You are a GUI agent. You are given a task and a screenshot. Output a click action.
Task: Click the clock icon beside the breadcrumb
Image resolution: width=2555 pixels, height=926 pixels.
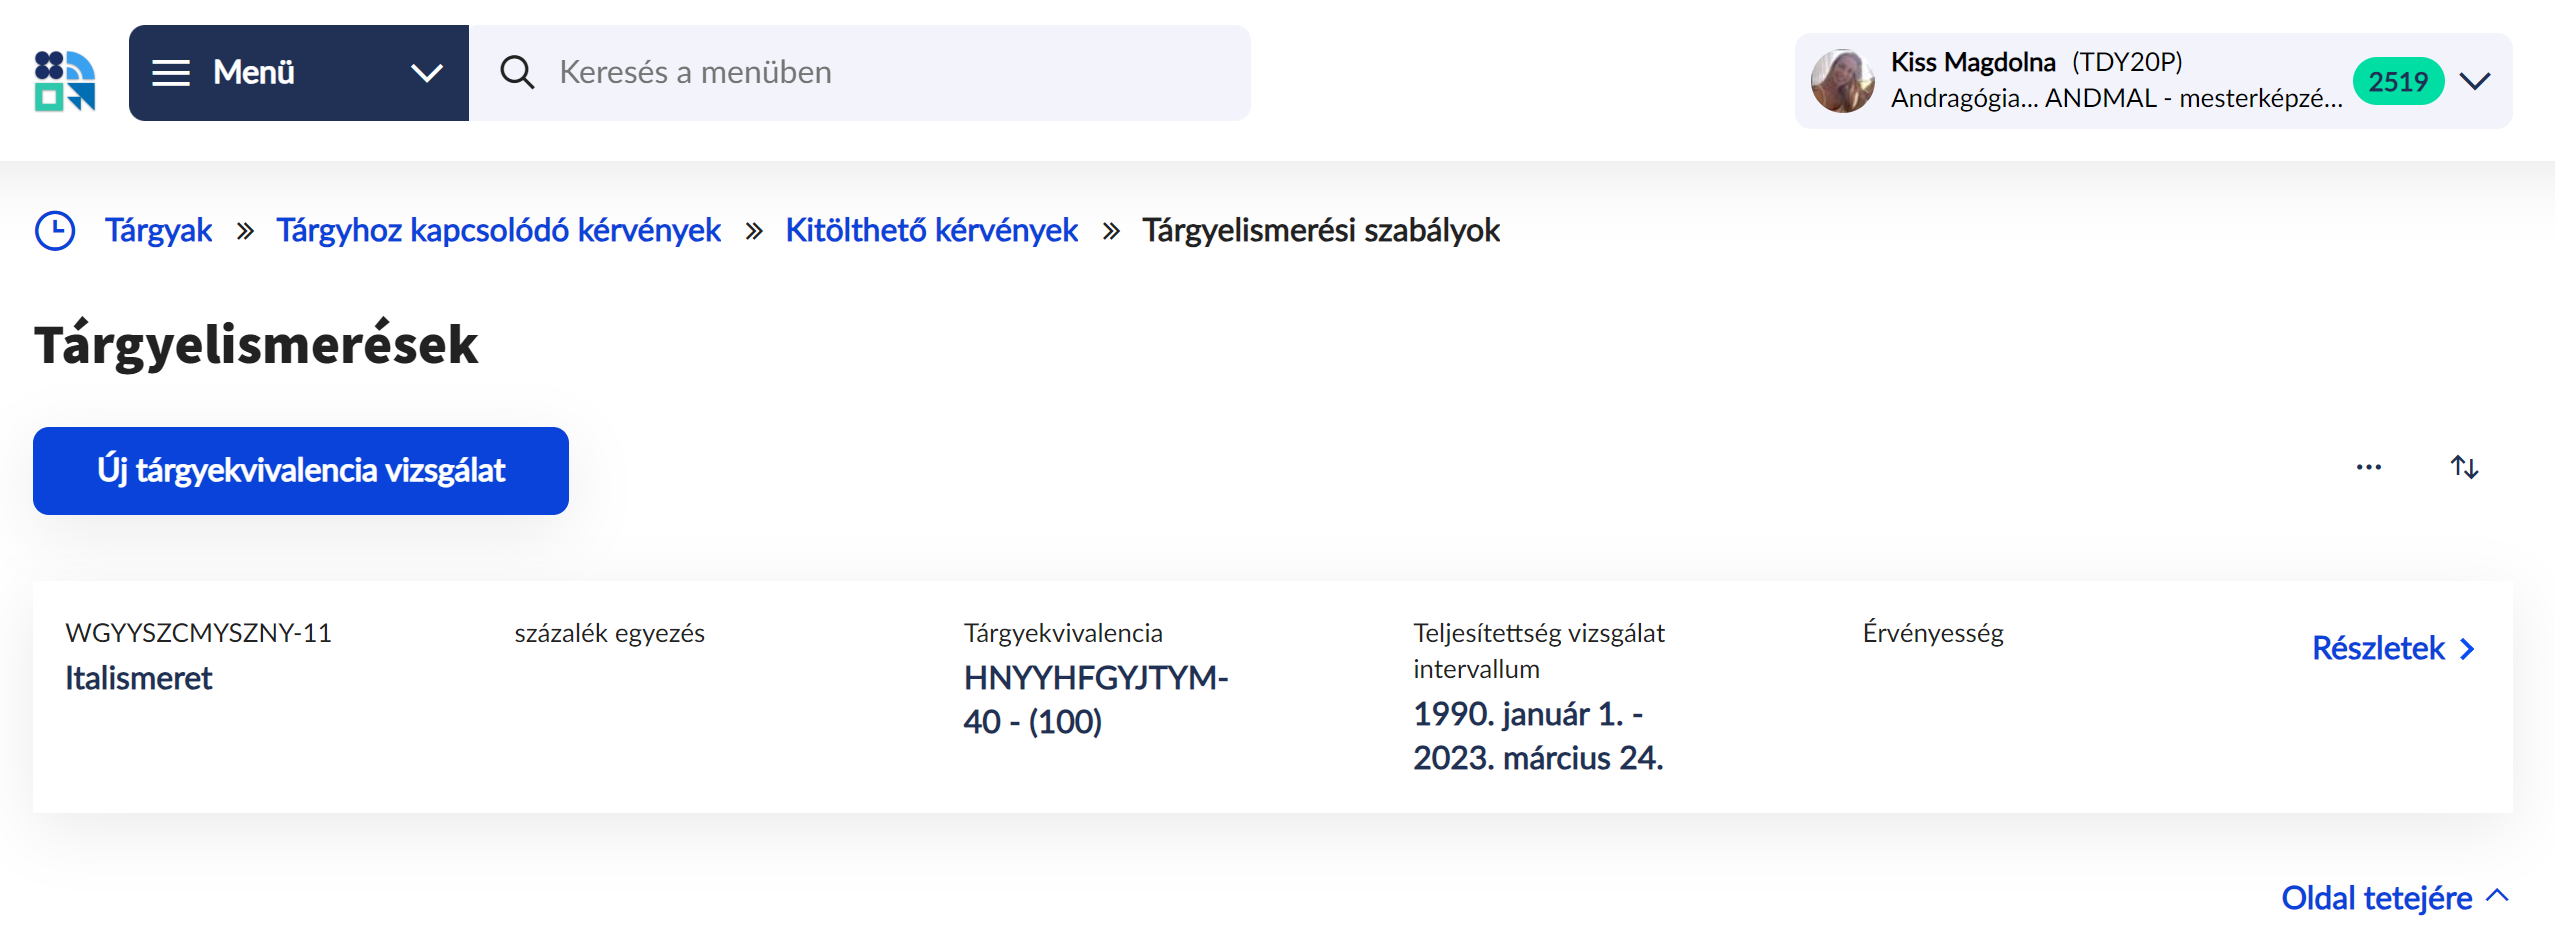coord(56,230)
